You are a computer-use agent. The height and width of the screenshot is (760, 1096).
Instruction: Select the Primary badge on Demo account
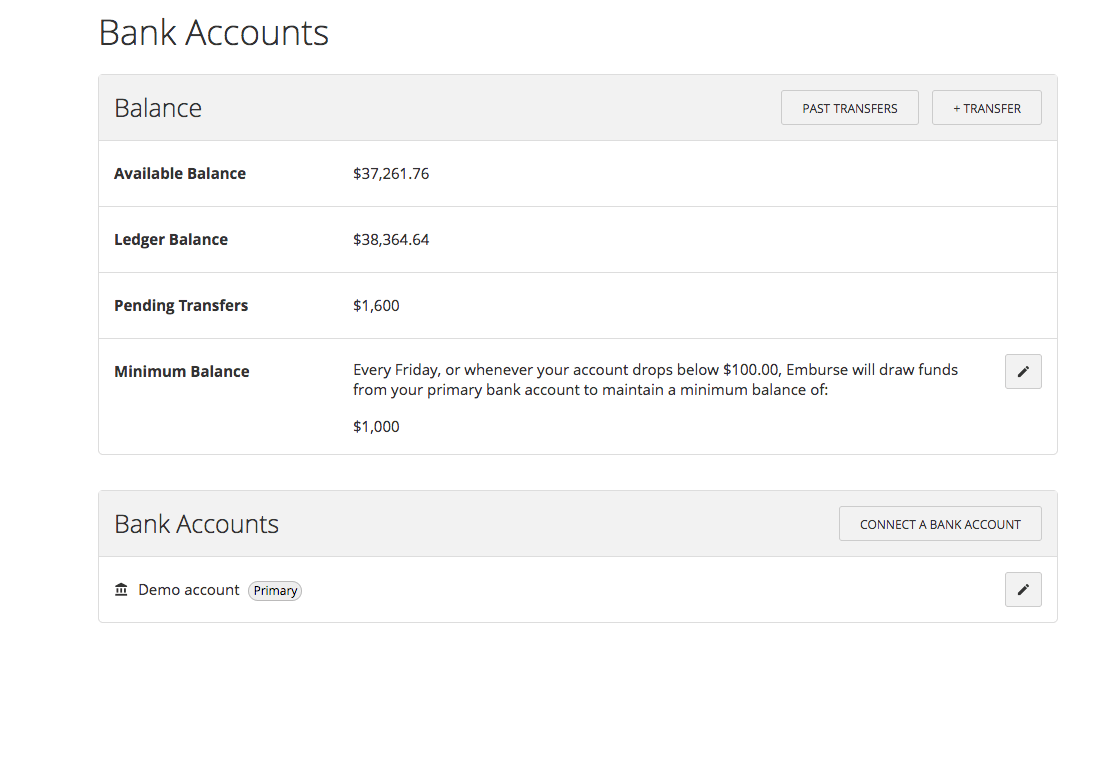(275, 590)
